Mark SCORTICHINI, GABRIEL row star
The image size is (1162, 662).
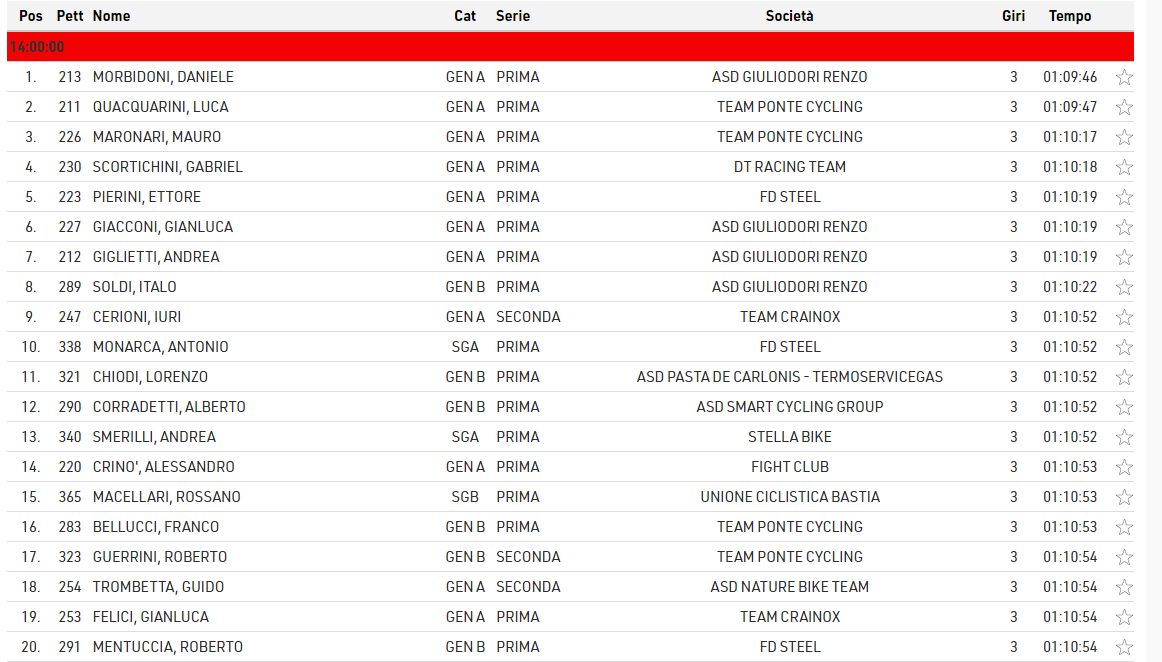tap(1124, 167)
